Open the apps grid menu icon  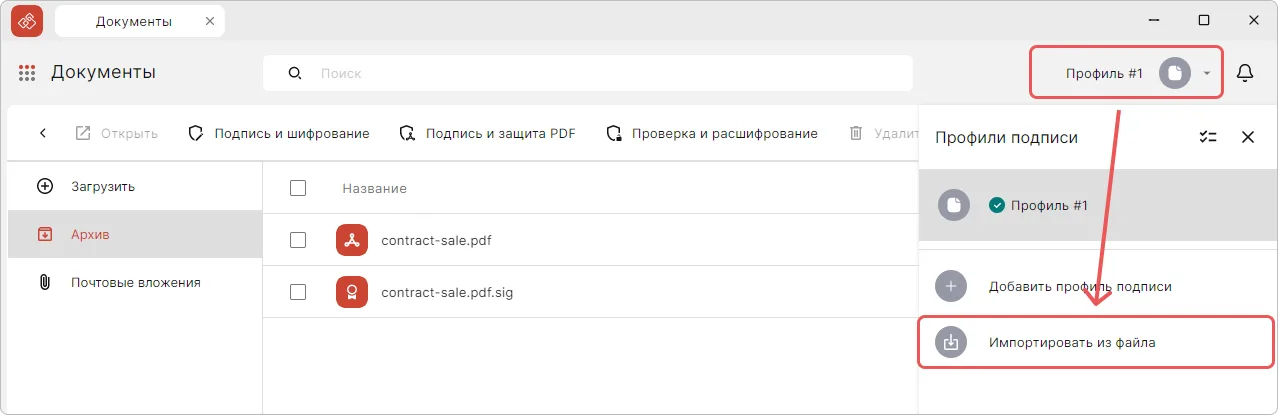pyautogui.click(x=27, y=73)
